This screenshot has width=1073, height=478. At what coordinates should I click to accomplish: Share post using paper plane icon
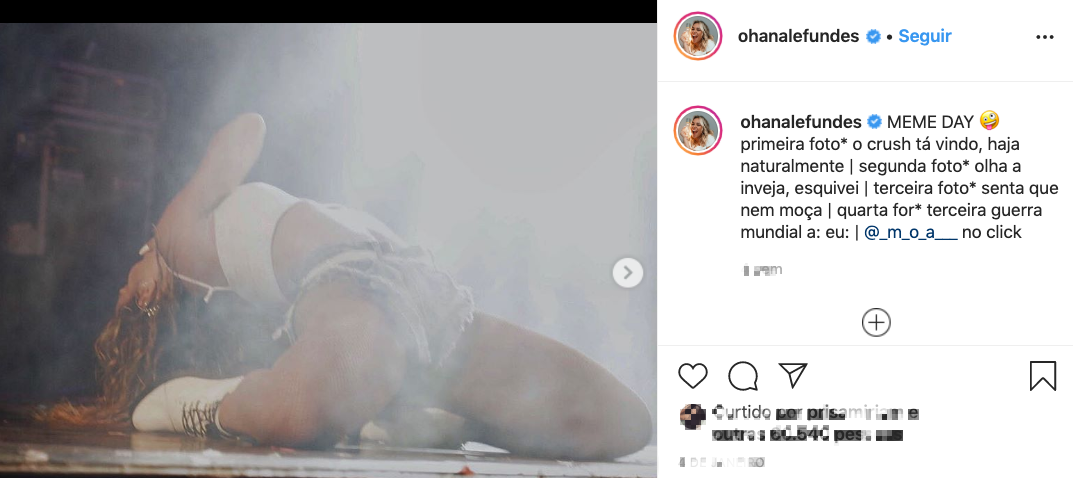pos(793,375)
